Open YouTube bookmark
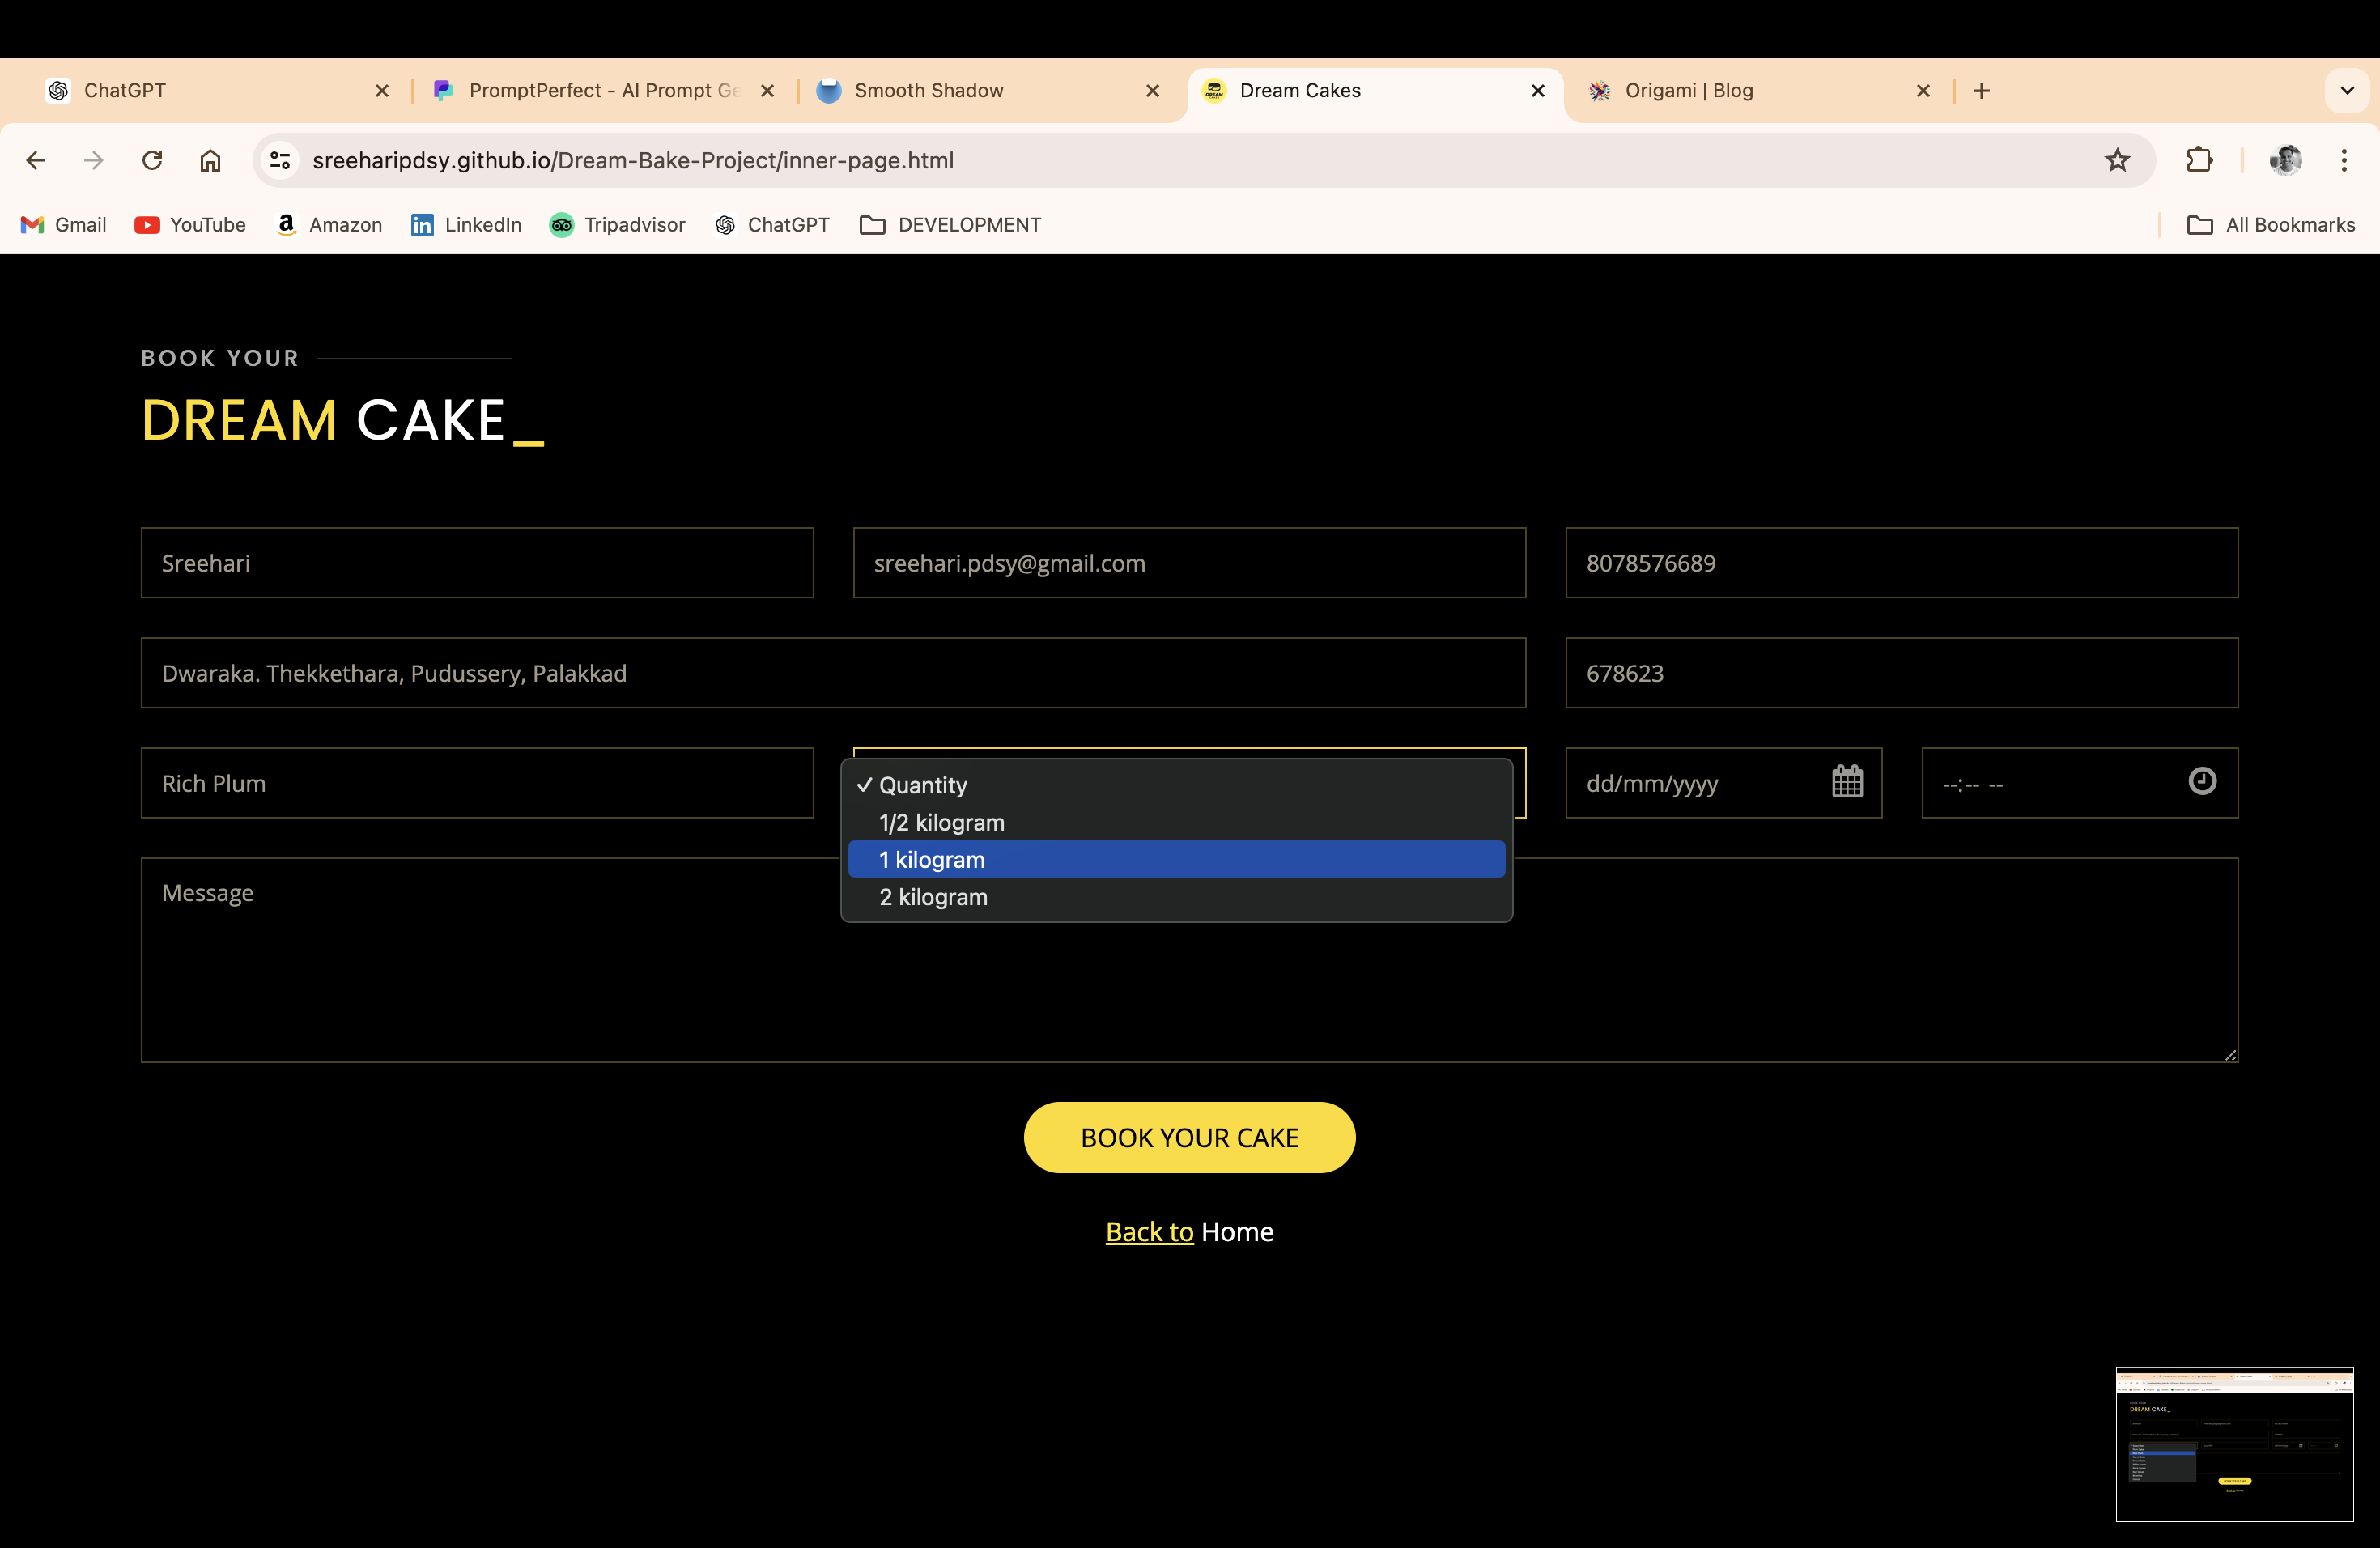This screenshot has height=1548, width=2380. tap(190, 225)
